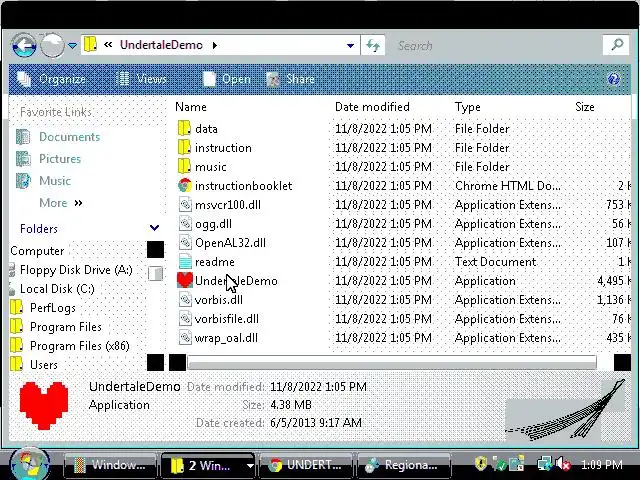Viewport: 640px width, 480px height.
Task: Click the file list horizontal scrollbar
Action: click(392, 362)
